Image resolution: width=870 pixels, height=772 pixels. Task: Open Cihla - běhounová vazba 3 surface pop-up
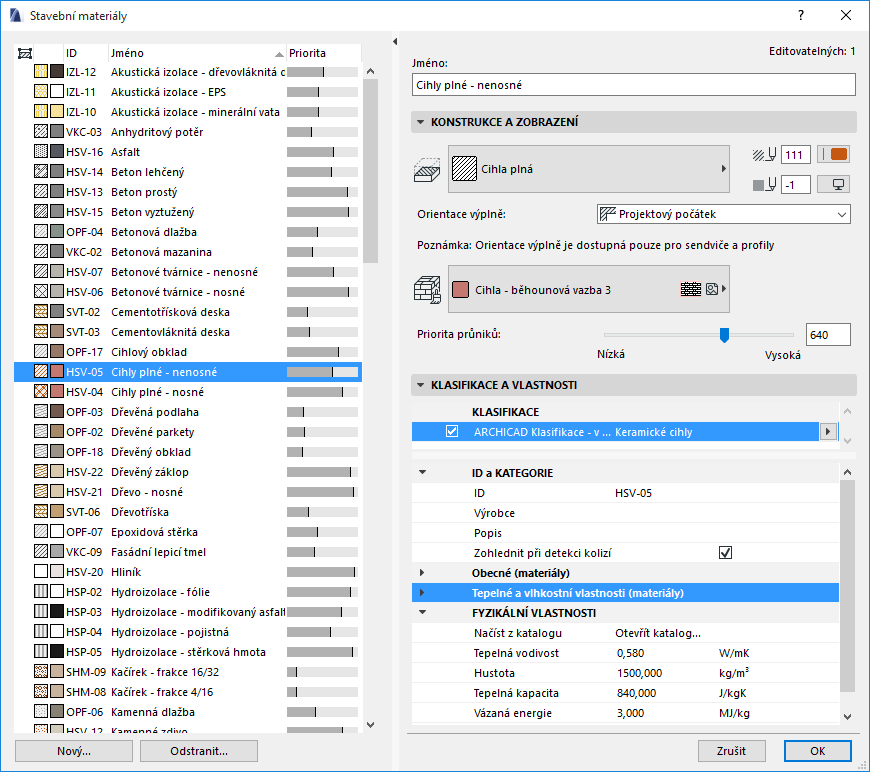(x=589, y=289)
